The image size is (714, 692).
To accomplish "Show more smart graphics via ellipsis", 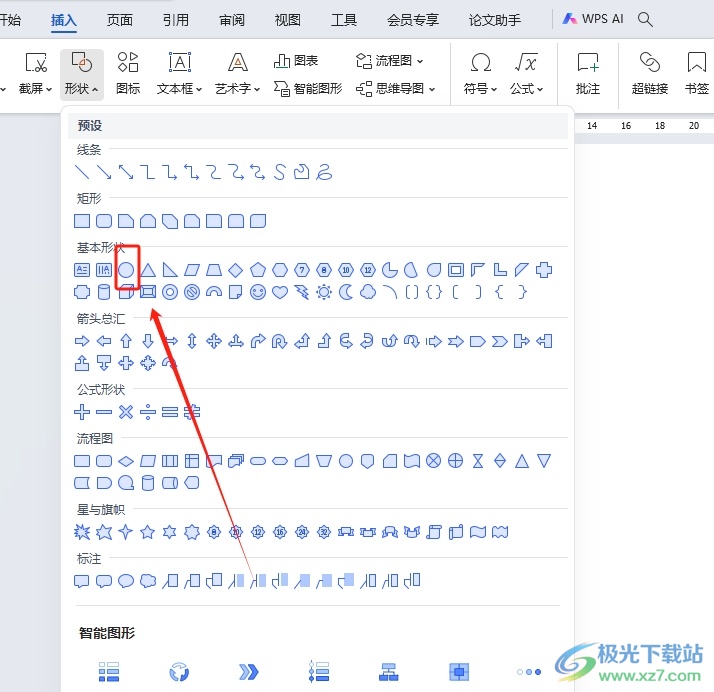I will click(529, 672).
